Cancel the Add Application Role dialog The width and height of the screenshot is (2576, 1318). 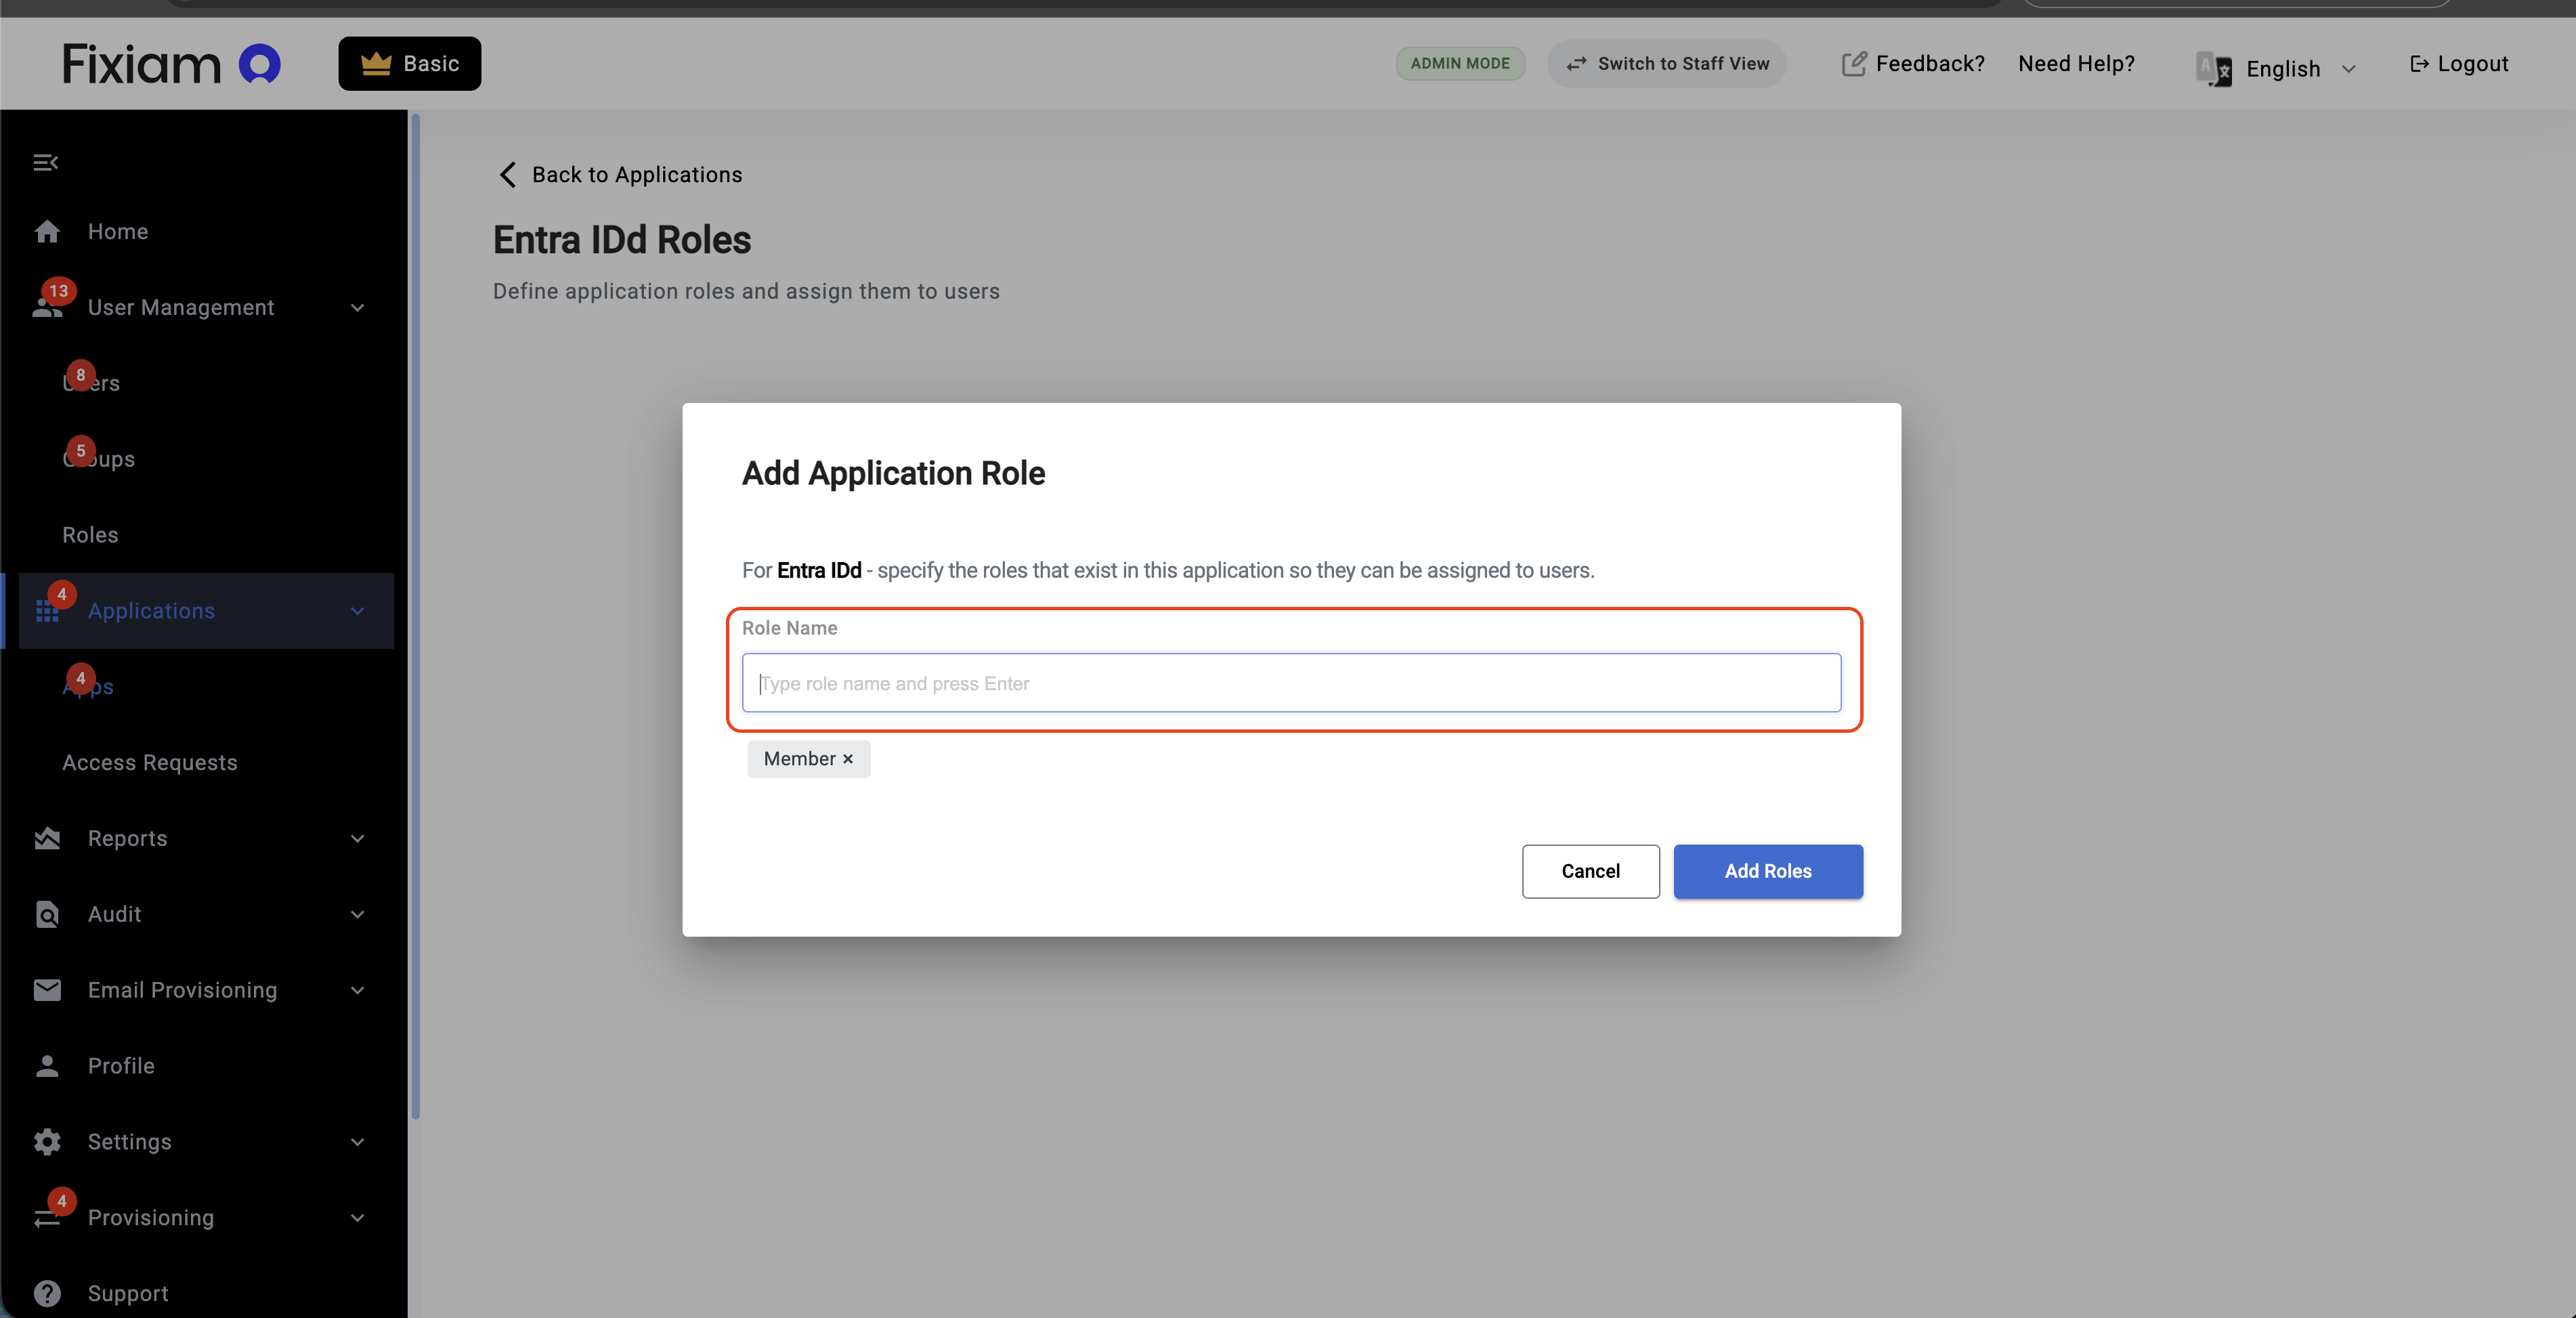coord(1590,871)
